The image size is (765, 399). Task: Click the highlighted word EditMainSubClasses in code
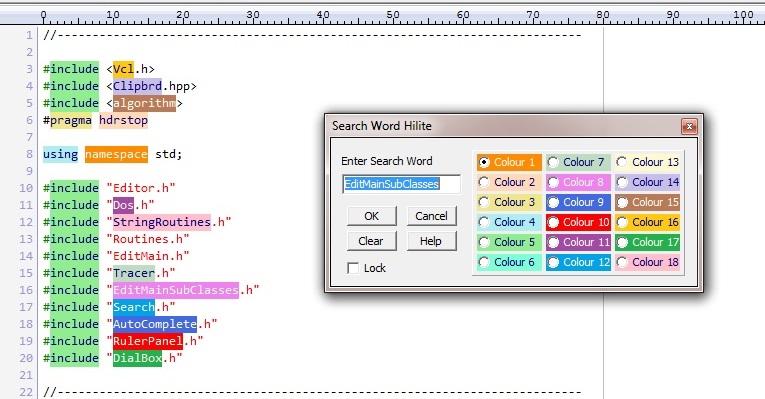click(176, 290)
